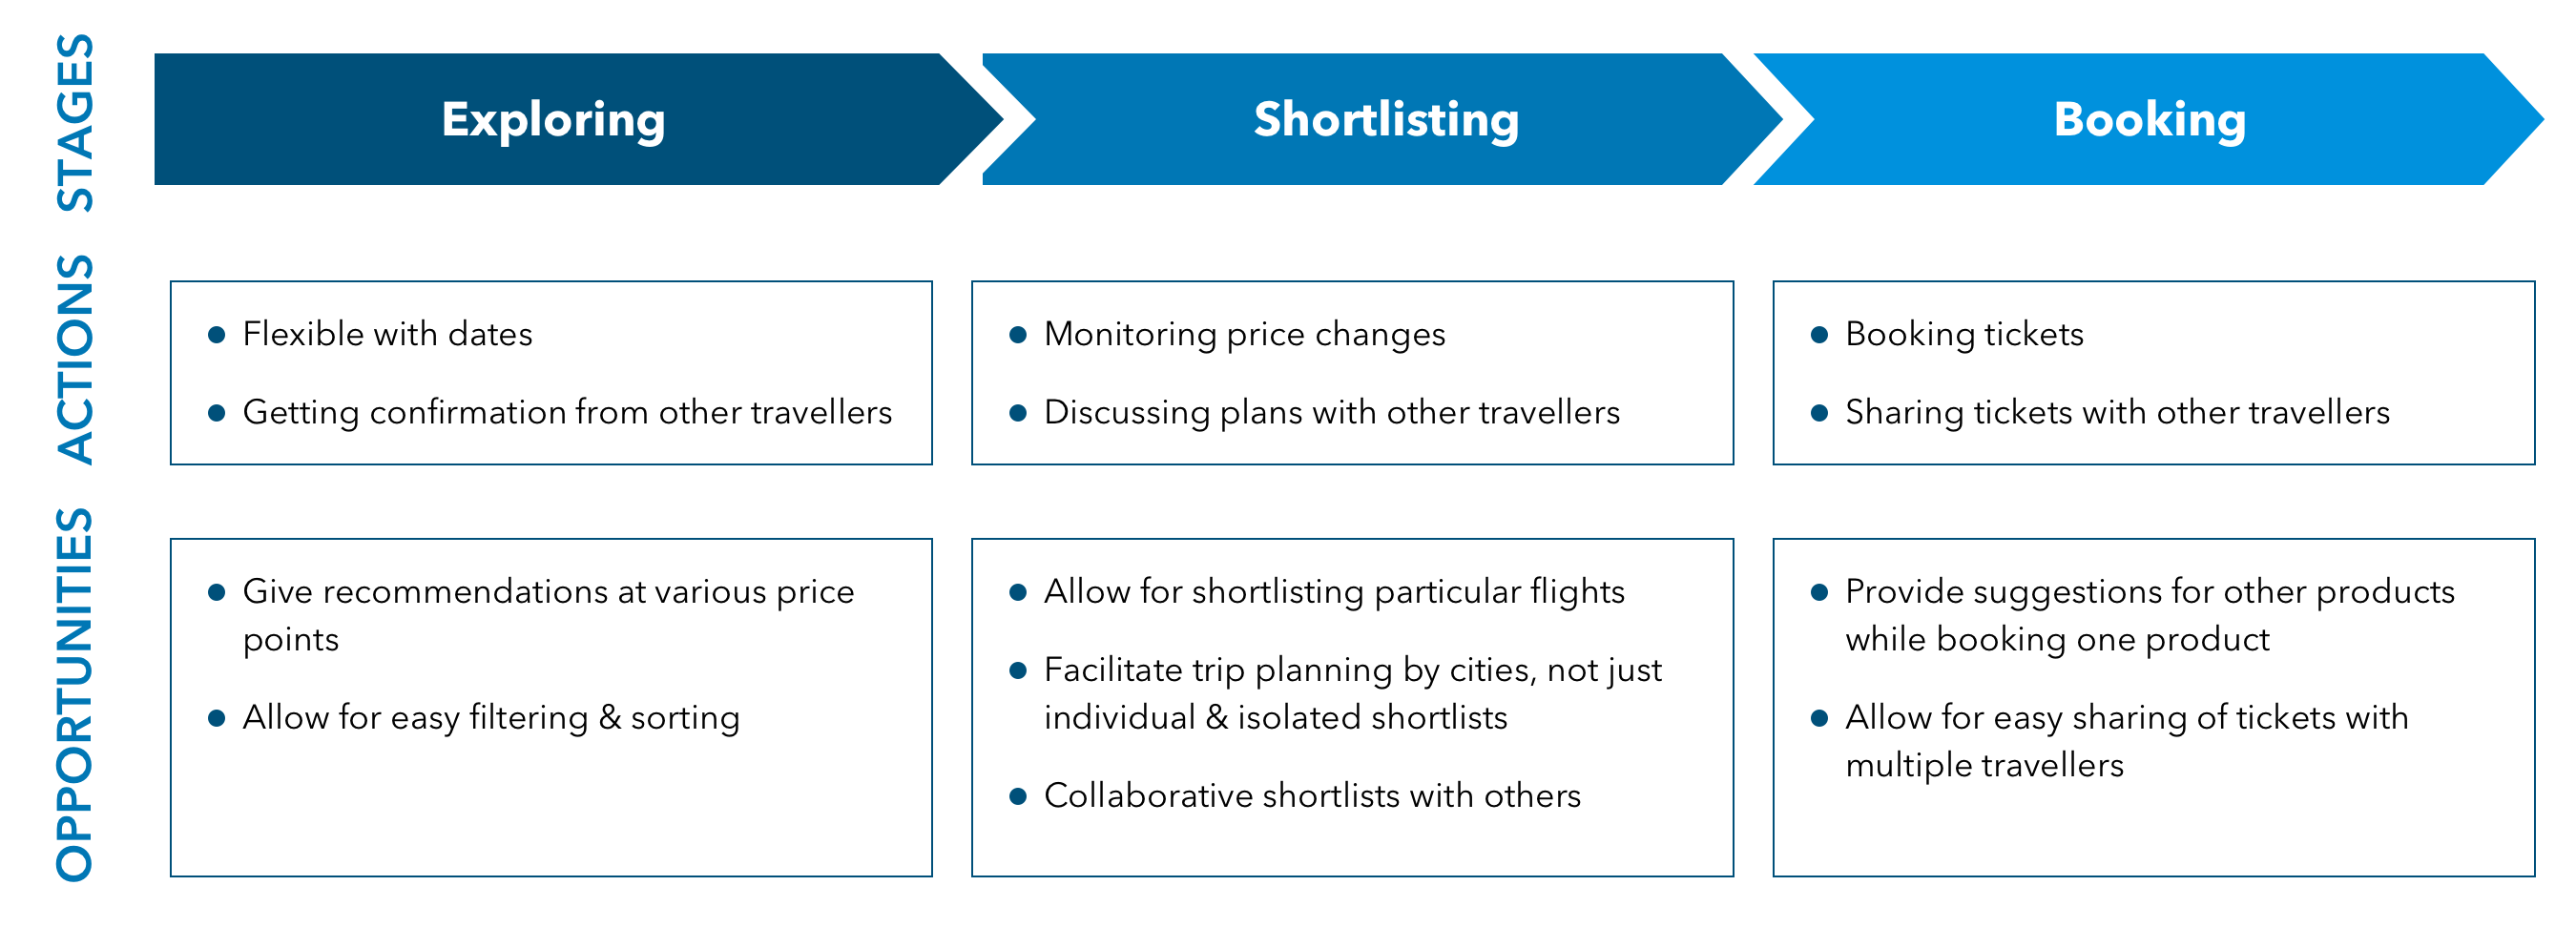2576x927 pixels.
Task: Click the 'Booking tickets' action text
Action: 1964,334
